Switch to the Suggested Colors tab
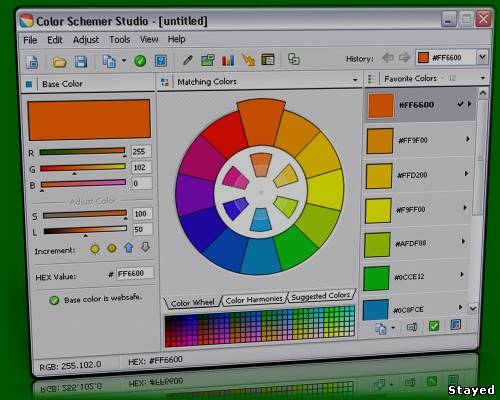500x400 pixels. tap(321, 296)
